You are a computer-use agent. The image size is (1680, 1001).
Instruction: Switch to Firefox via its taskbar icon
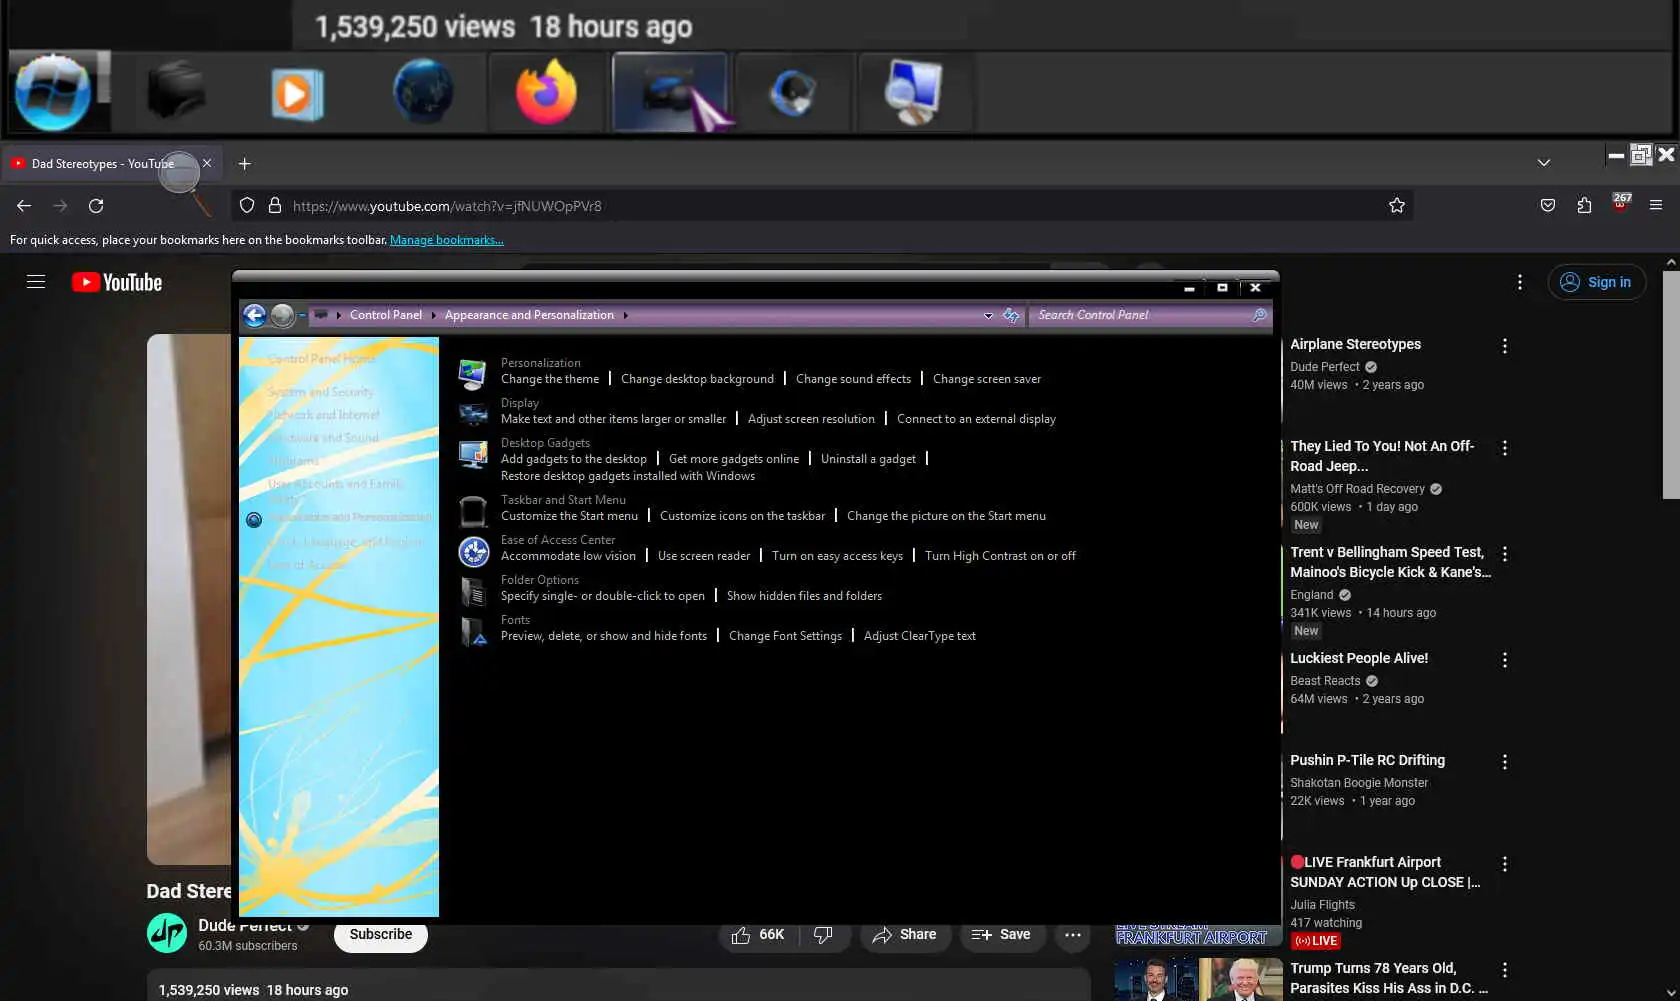pyautogui.click(x=546, y=92)
